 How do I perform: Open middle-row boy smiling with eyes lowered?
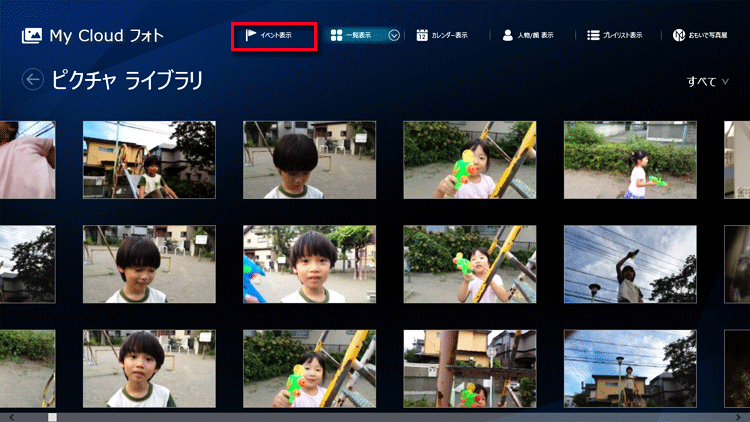pos(149,264)
